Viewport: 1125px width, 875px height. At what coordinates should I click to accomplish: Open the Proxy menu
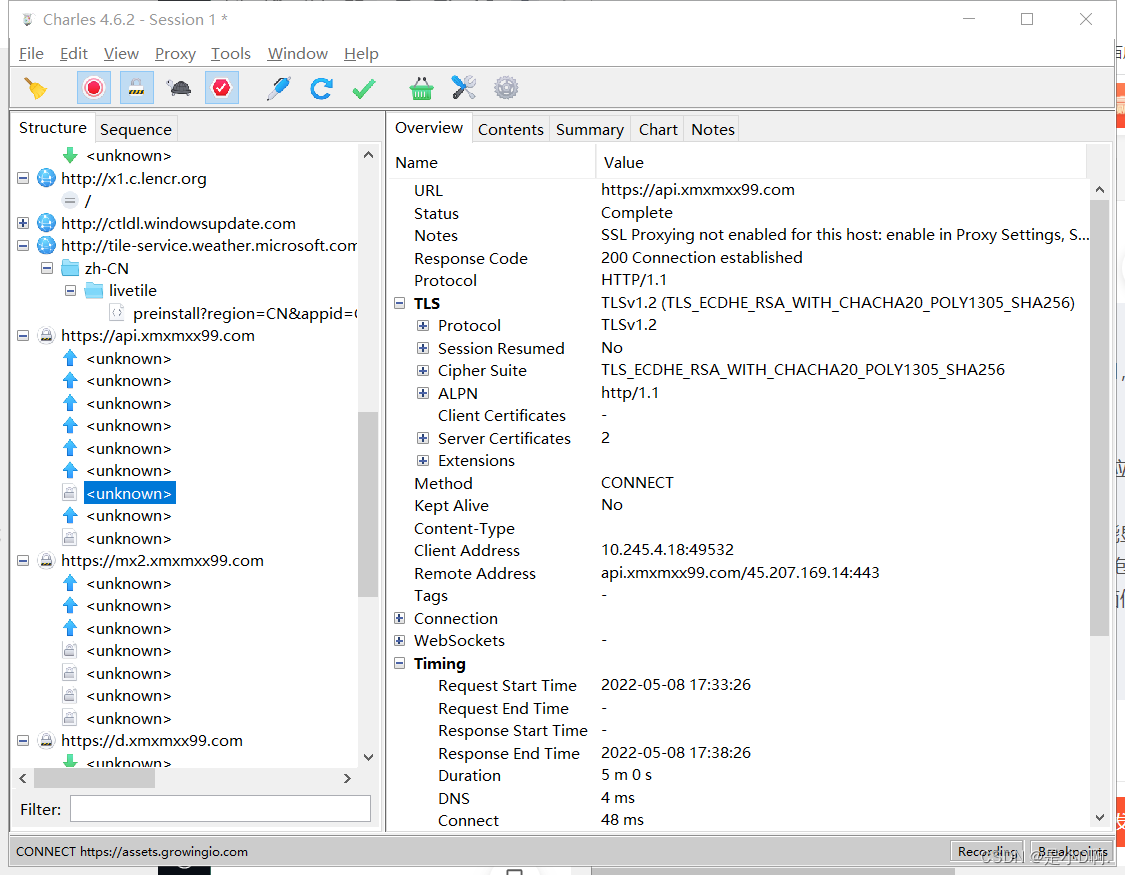[175, 54]
